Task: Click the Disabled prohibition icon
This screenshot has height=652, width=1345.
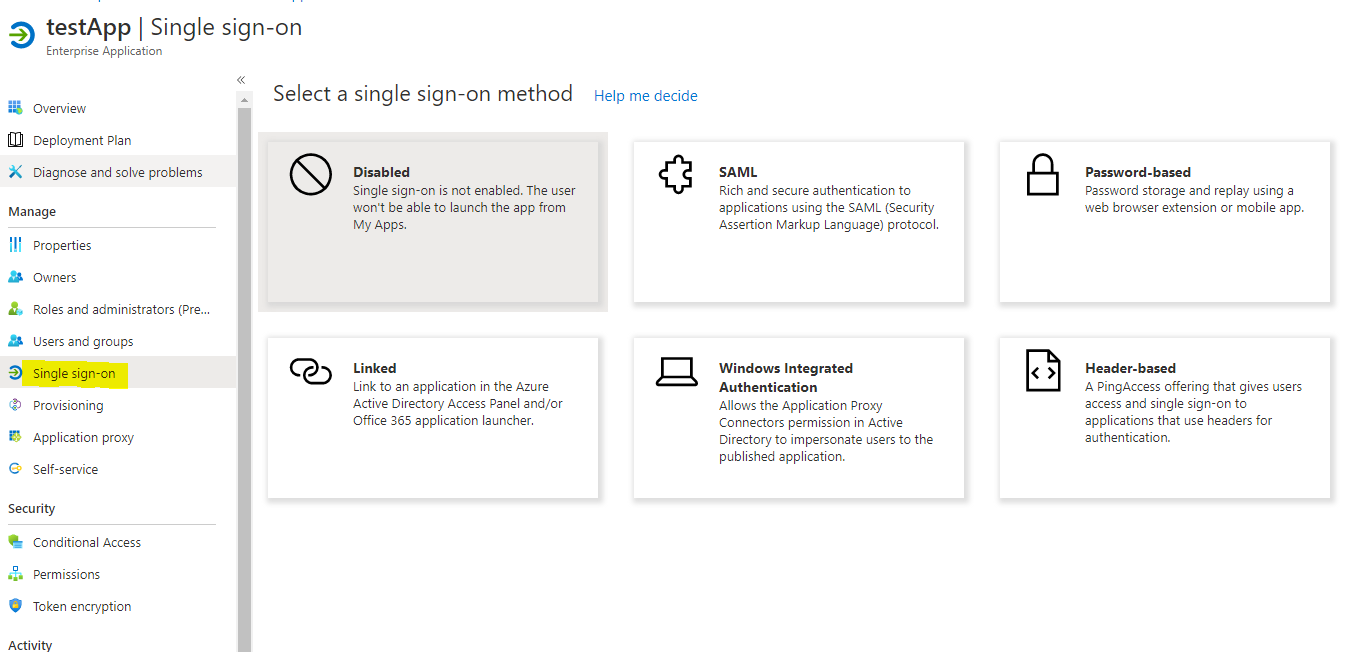Action: click(310, 175)
